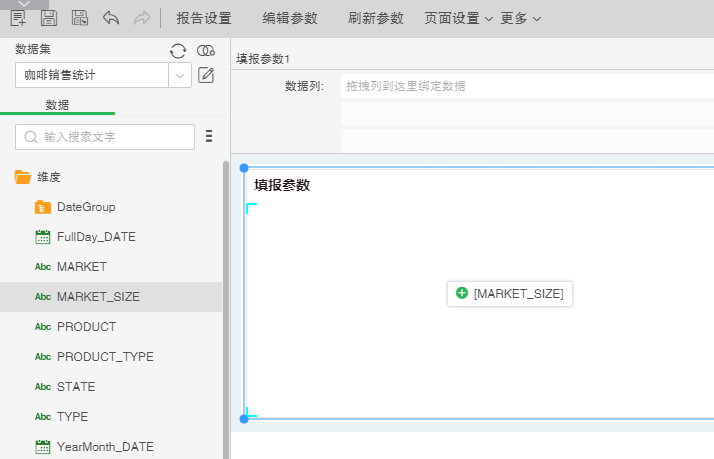Click the save-as icon in toolbar
This screenshot has width=714, height=459.
click(x=80, y=19)
